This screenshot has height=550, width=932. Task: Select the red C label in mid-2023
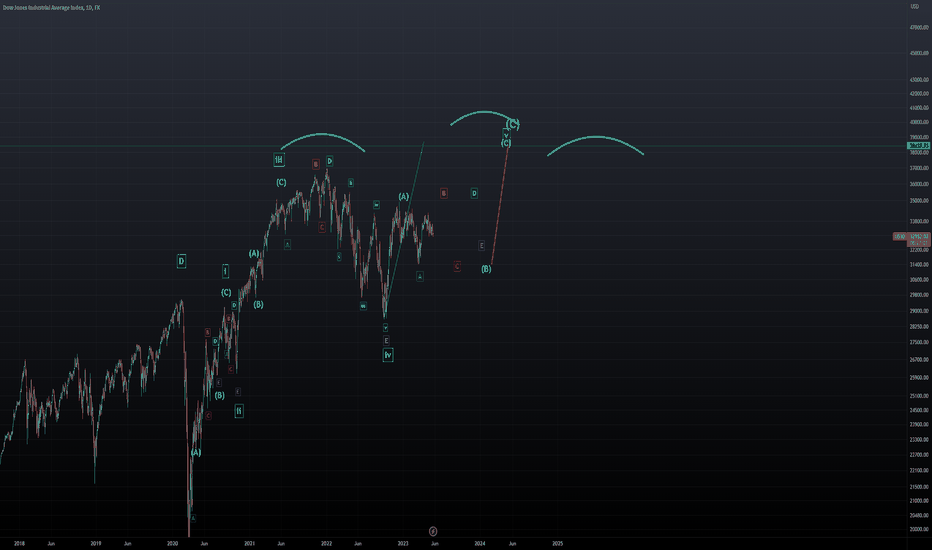click(x=456, y=266)
